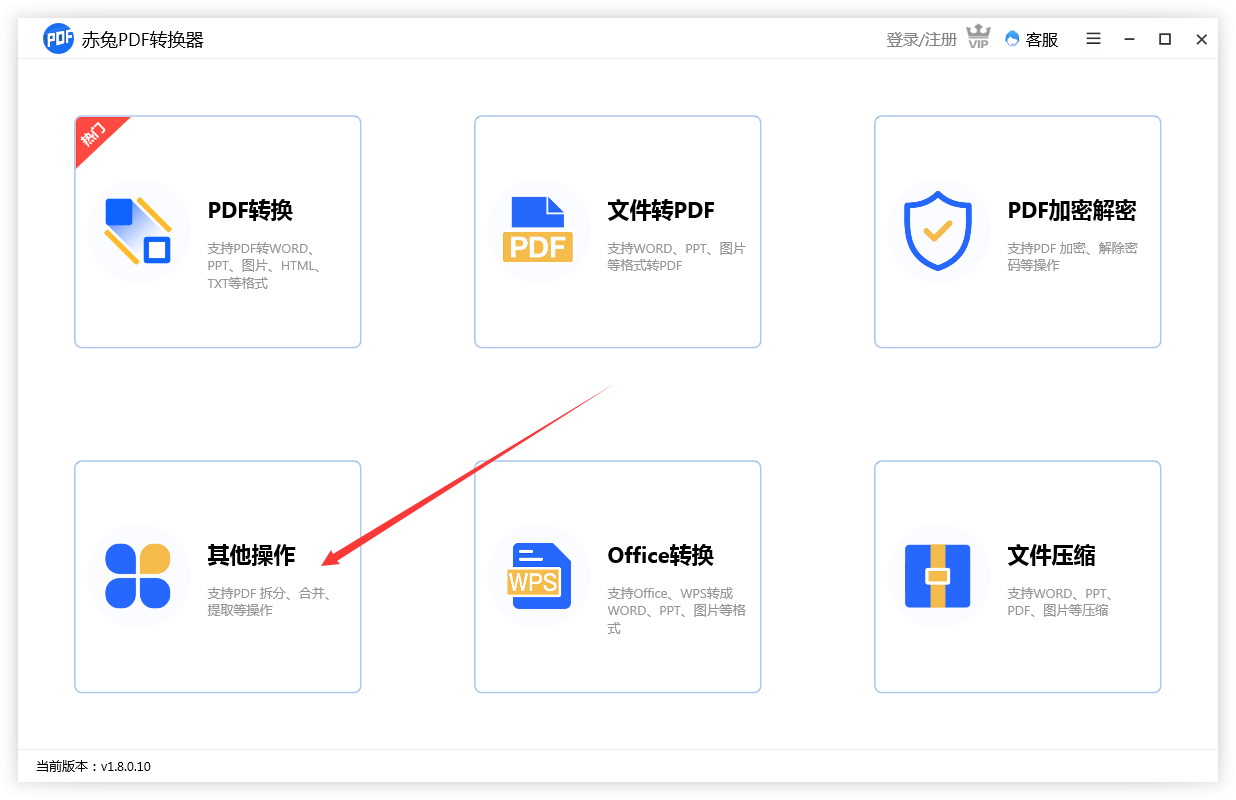The height and width of the screenshot is (800, 1236).
Task: Click the Office转换 WPS document icon
Action: point(538,576)
